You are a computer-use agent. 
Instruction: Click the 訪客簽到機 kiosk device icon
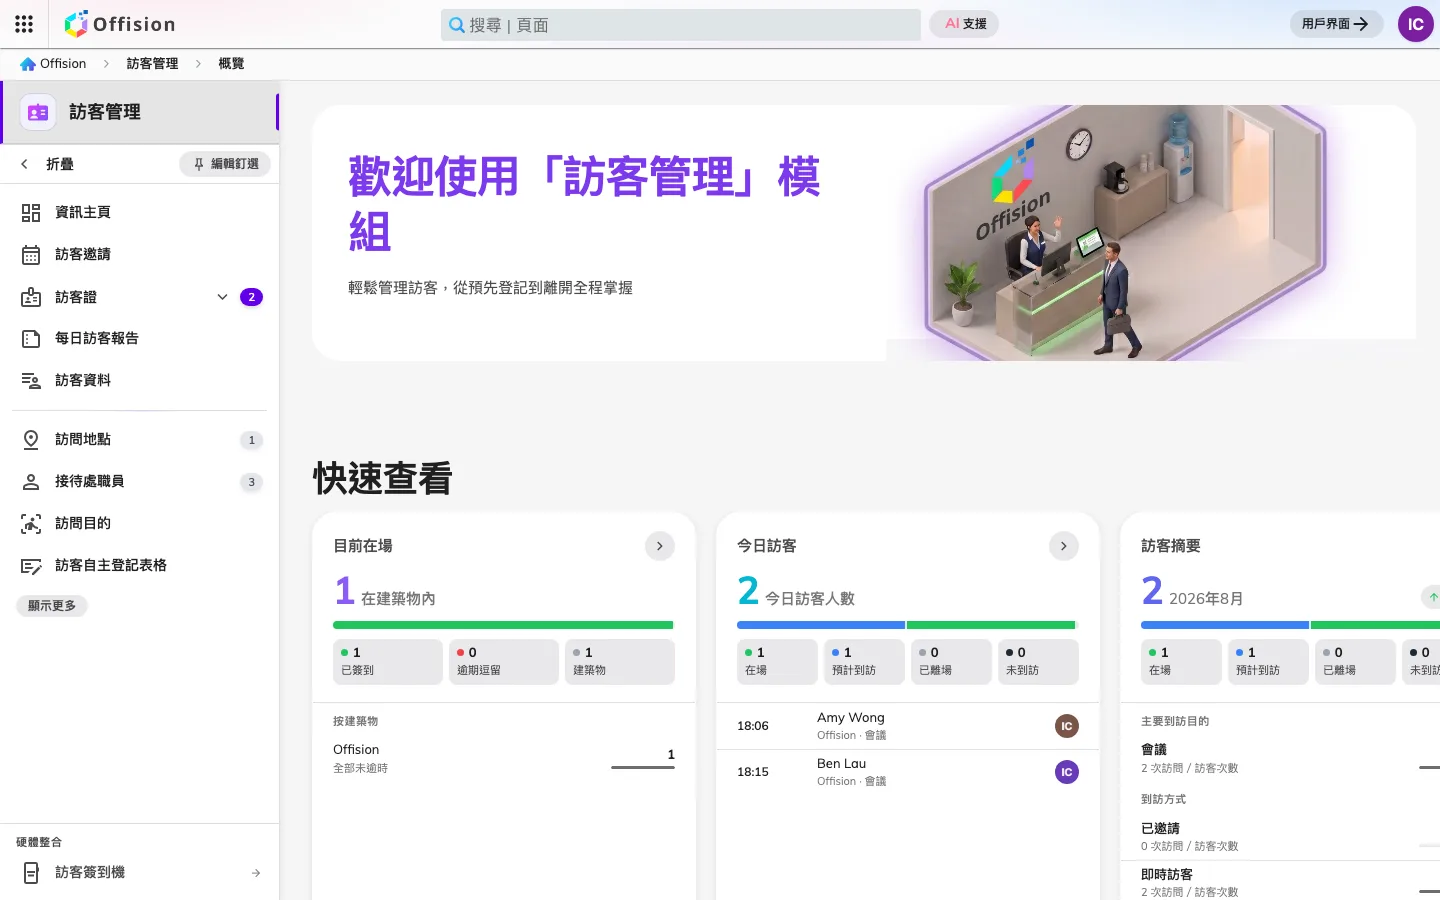31,873
